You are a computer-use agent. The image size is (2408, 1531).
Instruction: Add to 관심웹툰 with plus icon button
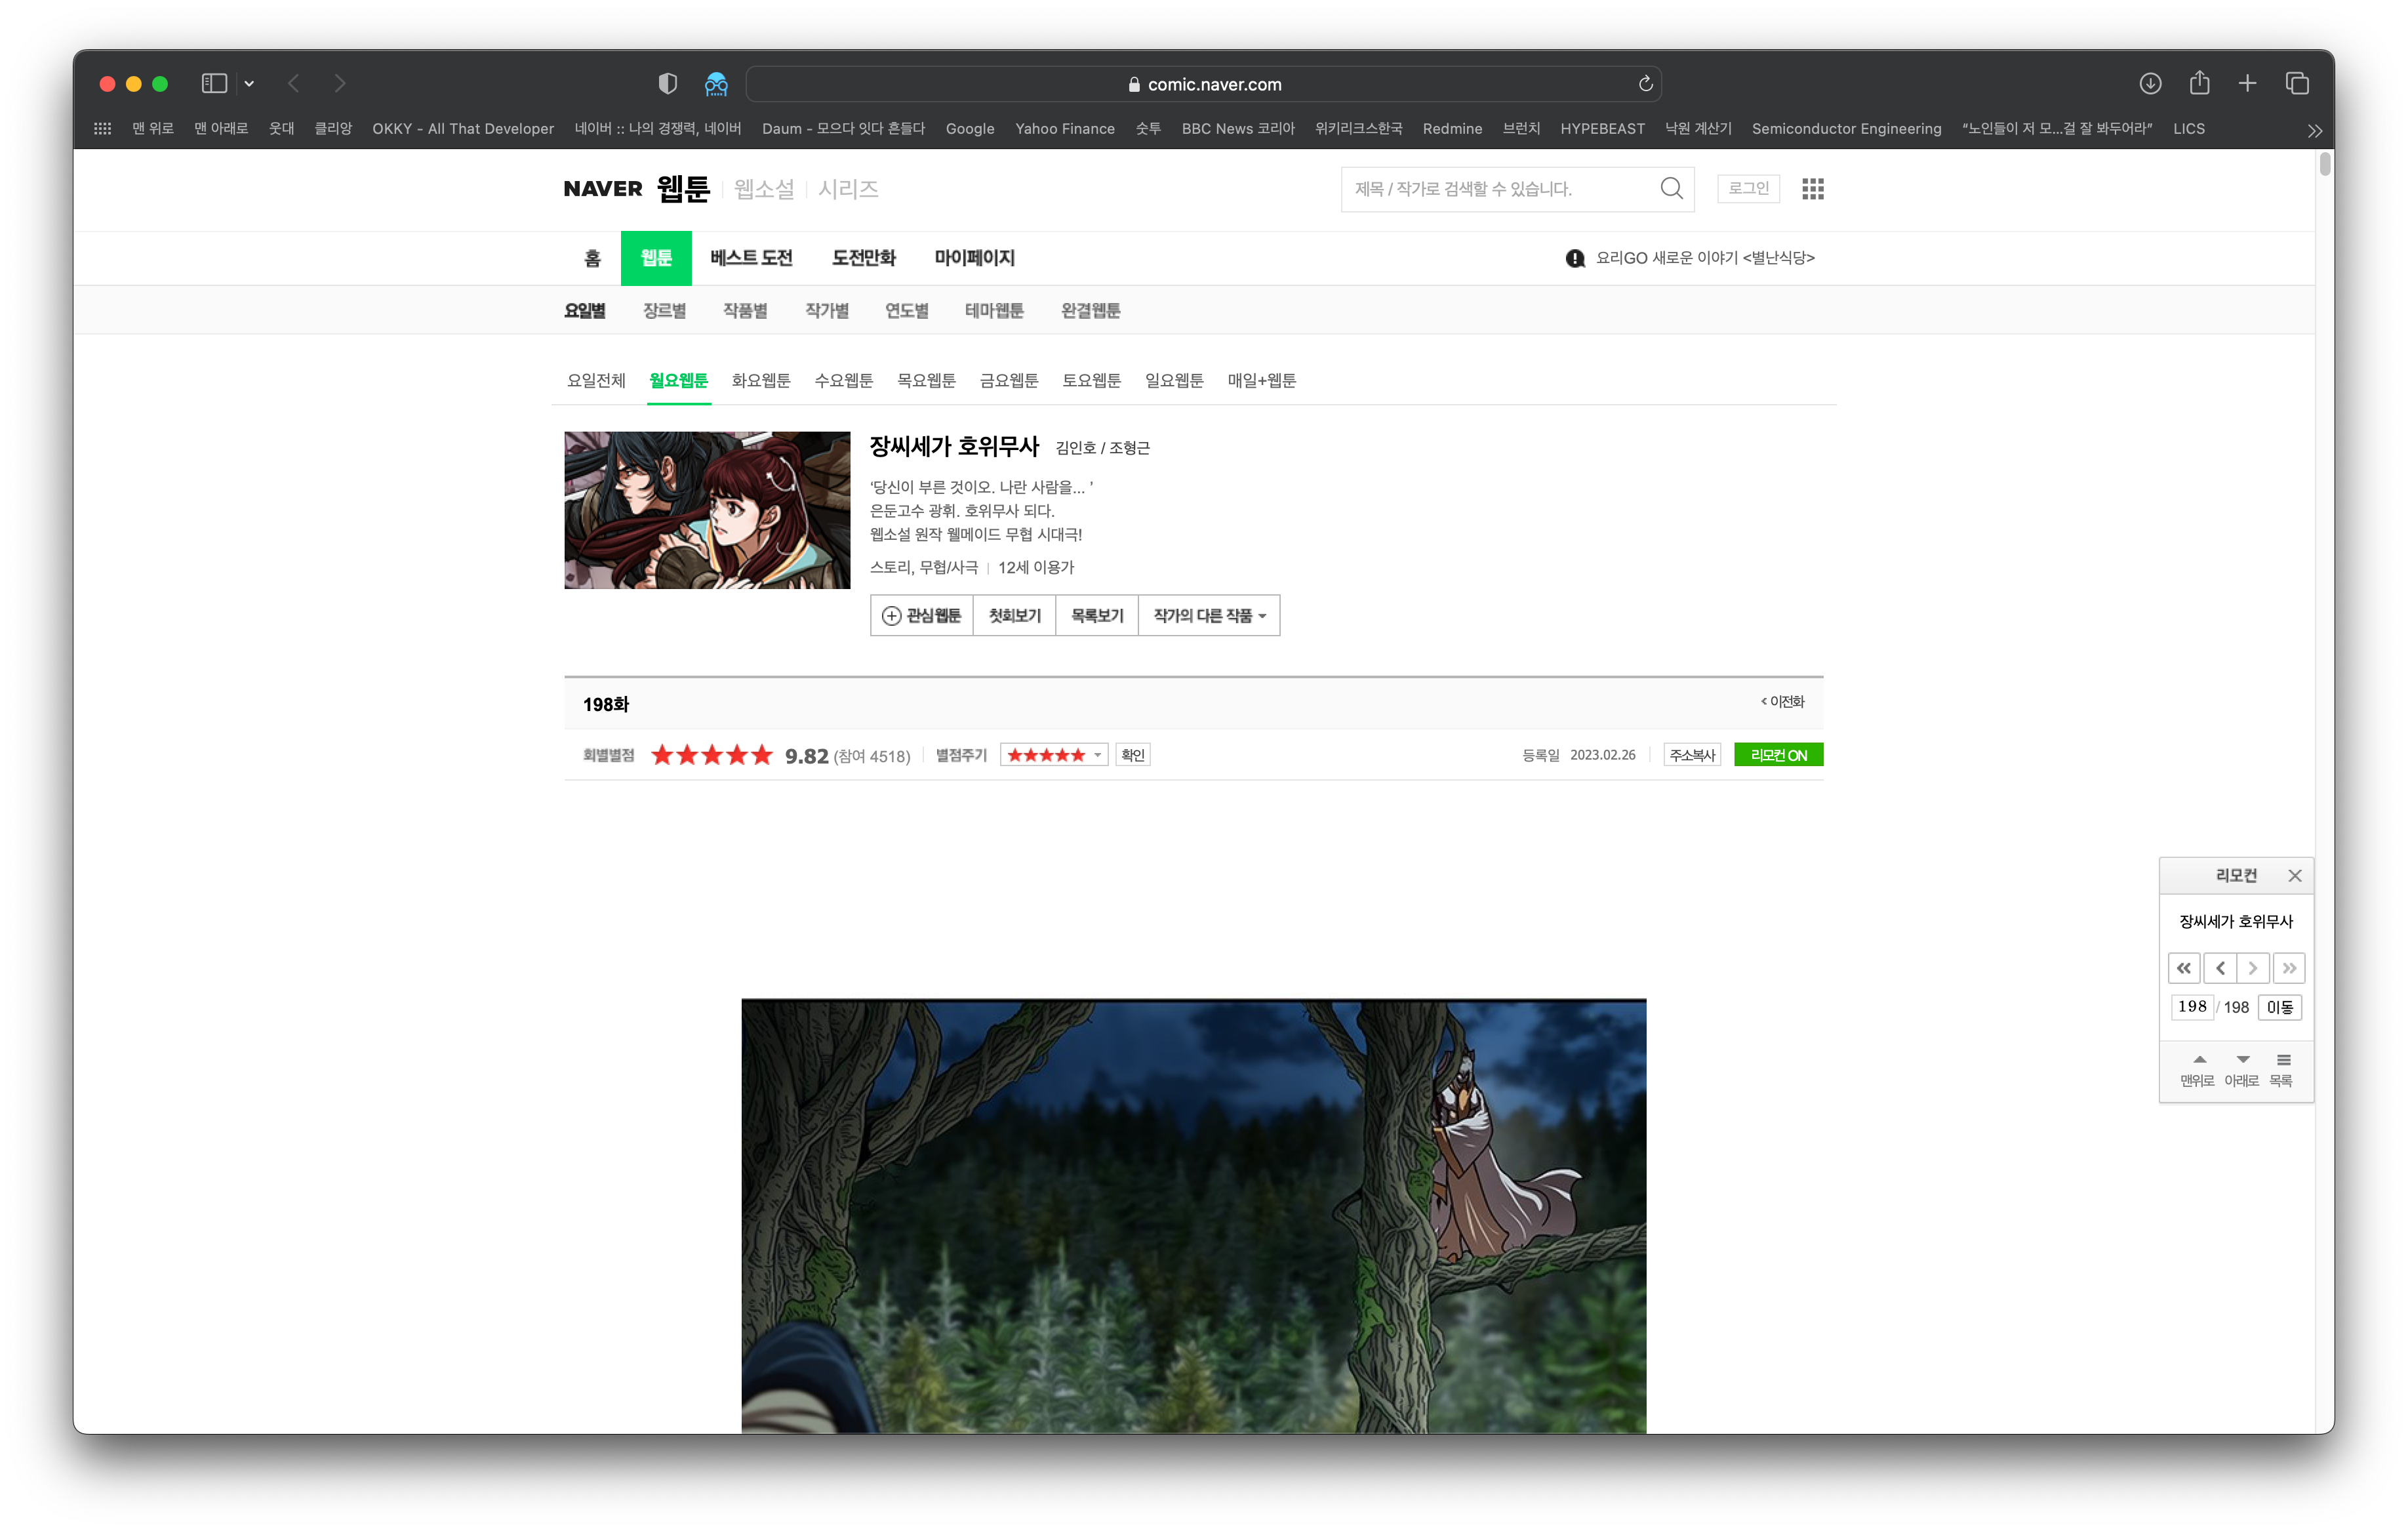(921, 616)
